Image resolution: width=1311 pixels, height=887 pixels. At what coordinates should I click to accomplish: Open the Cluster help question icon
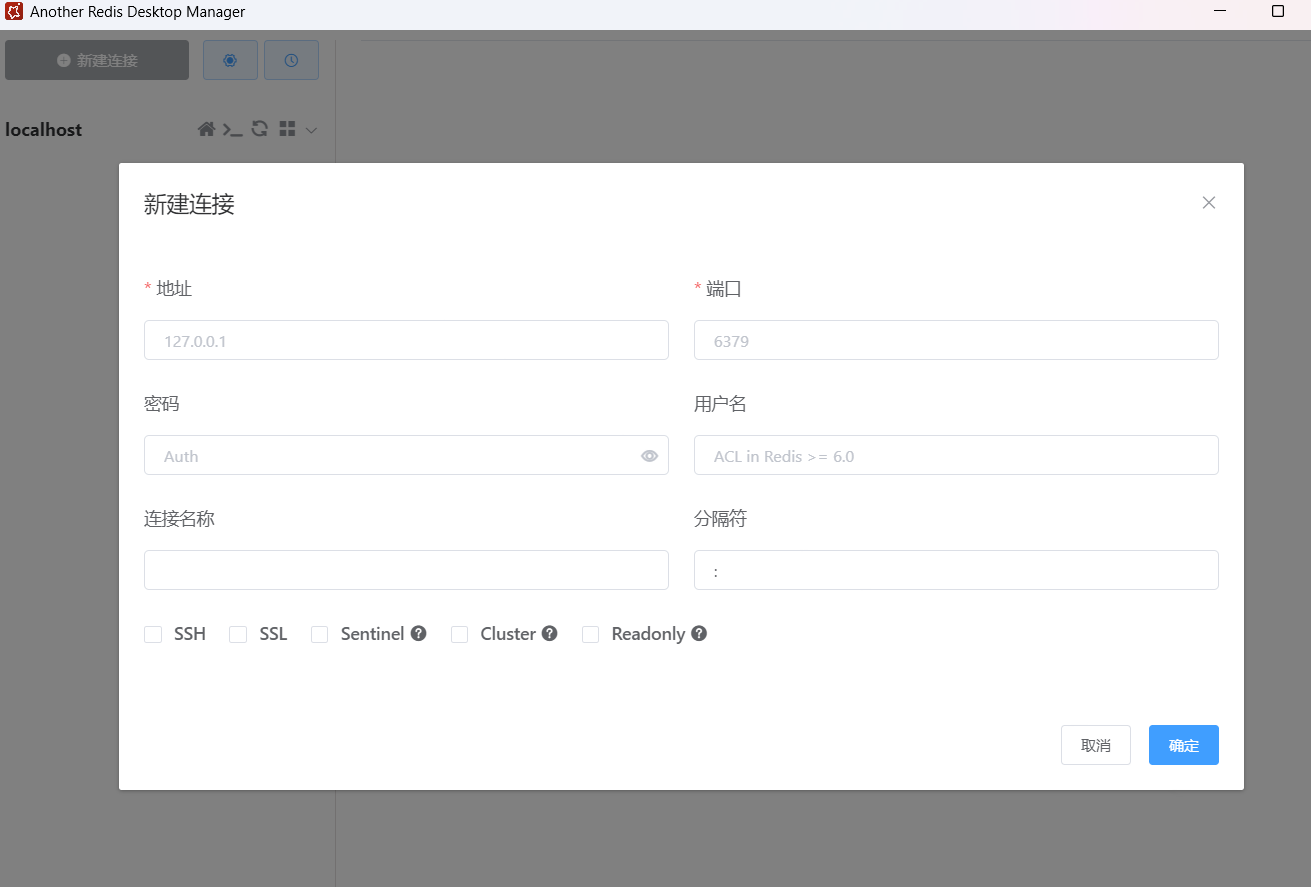[550, 633]
